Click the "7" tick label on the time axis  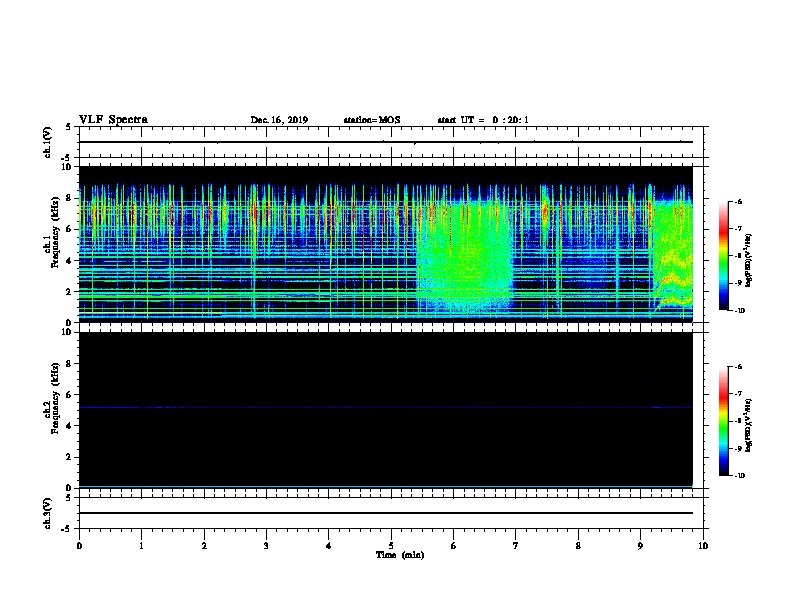point(515,545)
